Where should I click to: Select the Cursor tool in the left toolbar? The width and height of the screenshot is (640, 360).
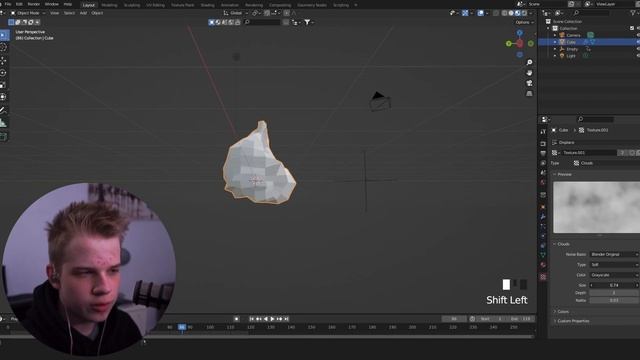pos(4,48)
